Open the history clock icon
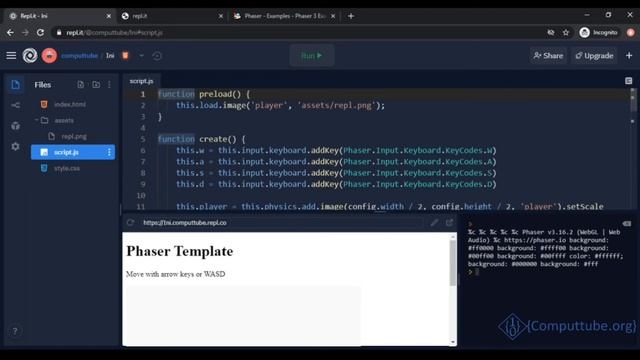This screenshot has height=360, width=640. pos(157,56)
